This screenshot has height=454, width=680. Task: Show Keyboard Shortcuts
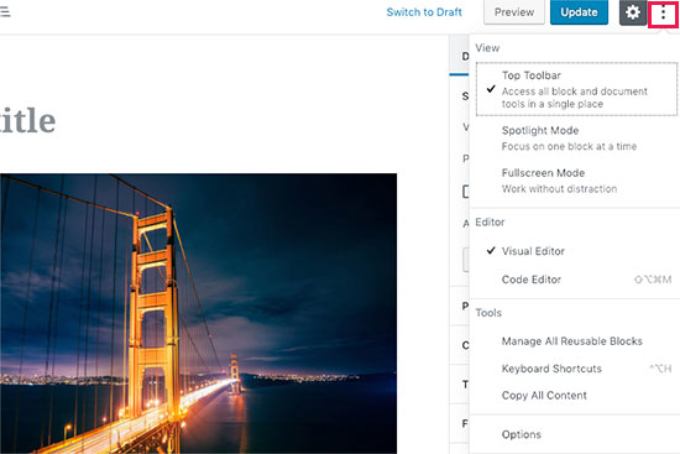[x=552, y=368]
